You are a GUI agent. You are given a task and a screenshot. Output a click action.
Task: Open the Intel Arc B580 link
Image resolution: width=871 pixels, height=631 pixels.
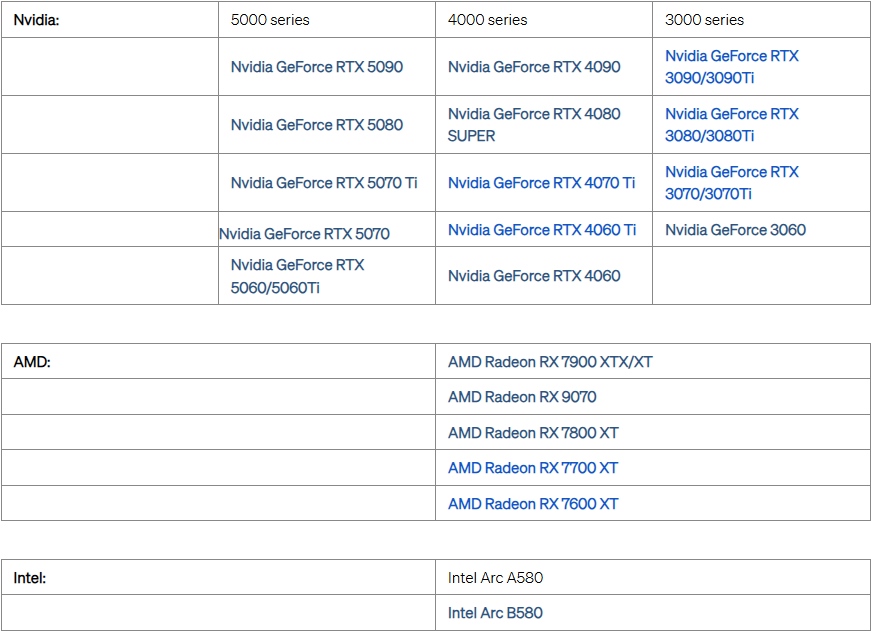tap(495, 613)
